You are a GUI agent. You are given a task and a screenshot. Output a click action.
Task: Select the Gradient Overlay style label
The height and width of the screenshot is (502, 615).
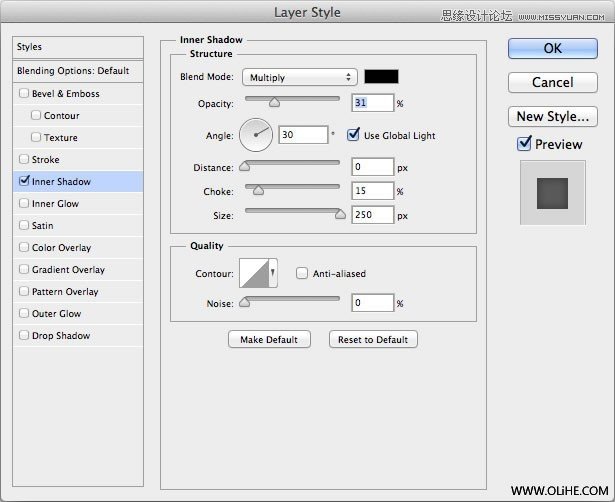(68, 269)
